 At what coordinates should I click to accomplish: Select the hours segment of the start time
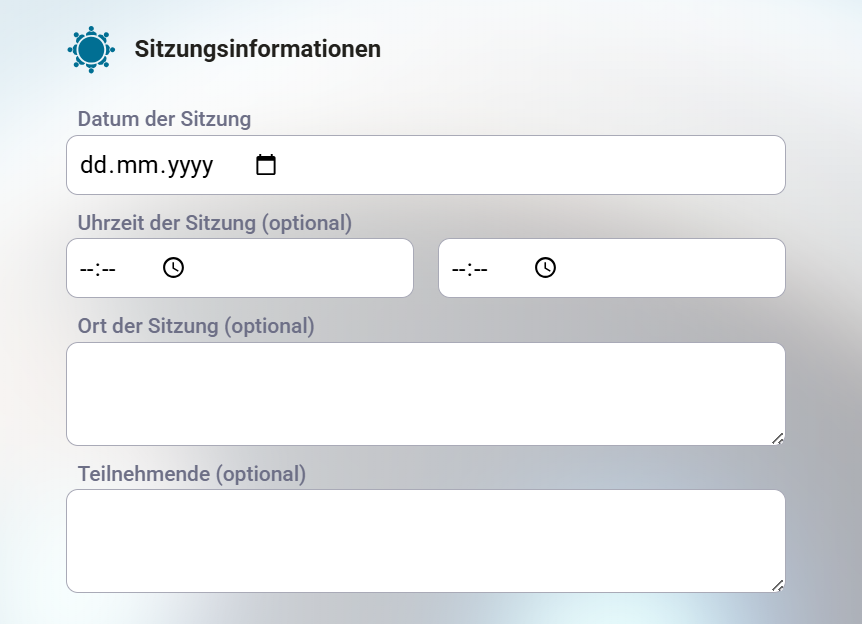coord(86,269)
